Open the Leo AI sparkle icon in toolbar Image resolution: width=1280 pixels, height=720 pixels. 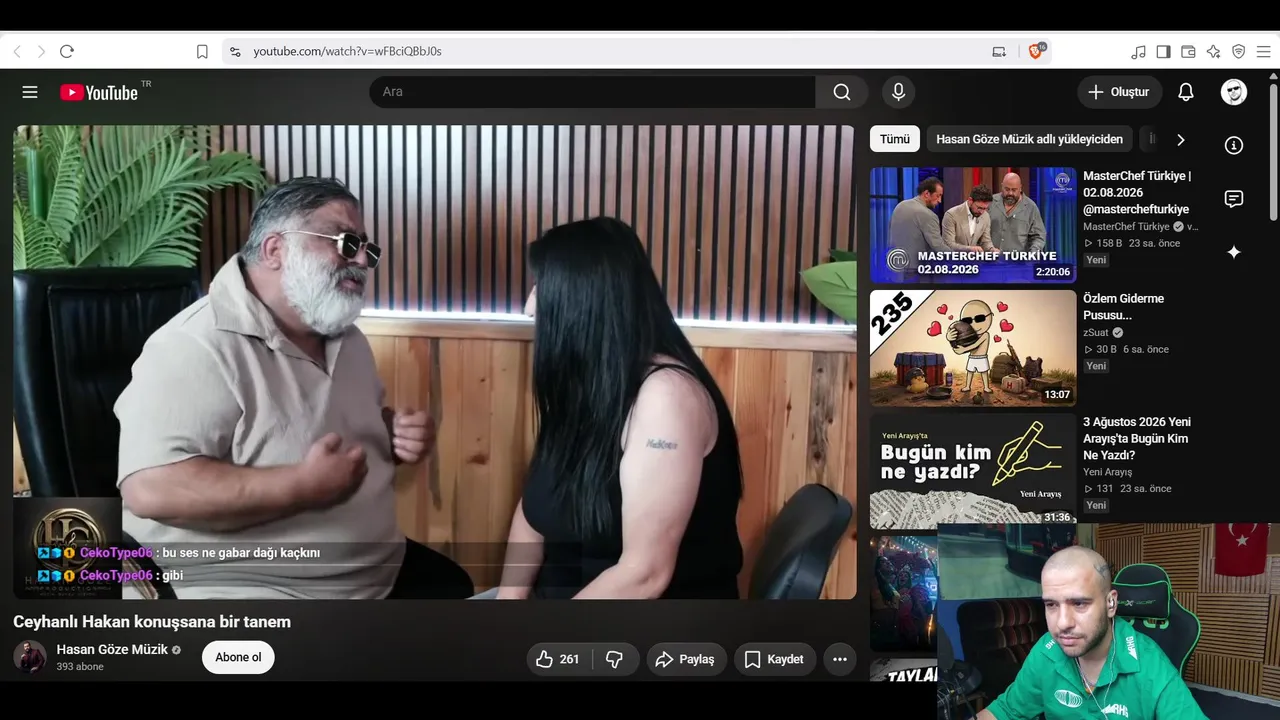point(1213,51)
